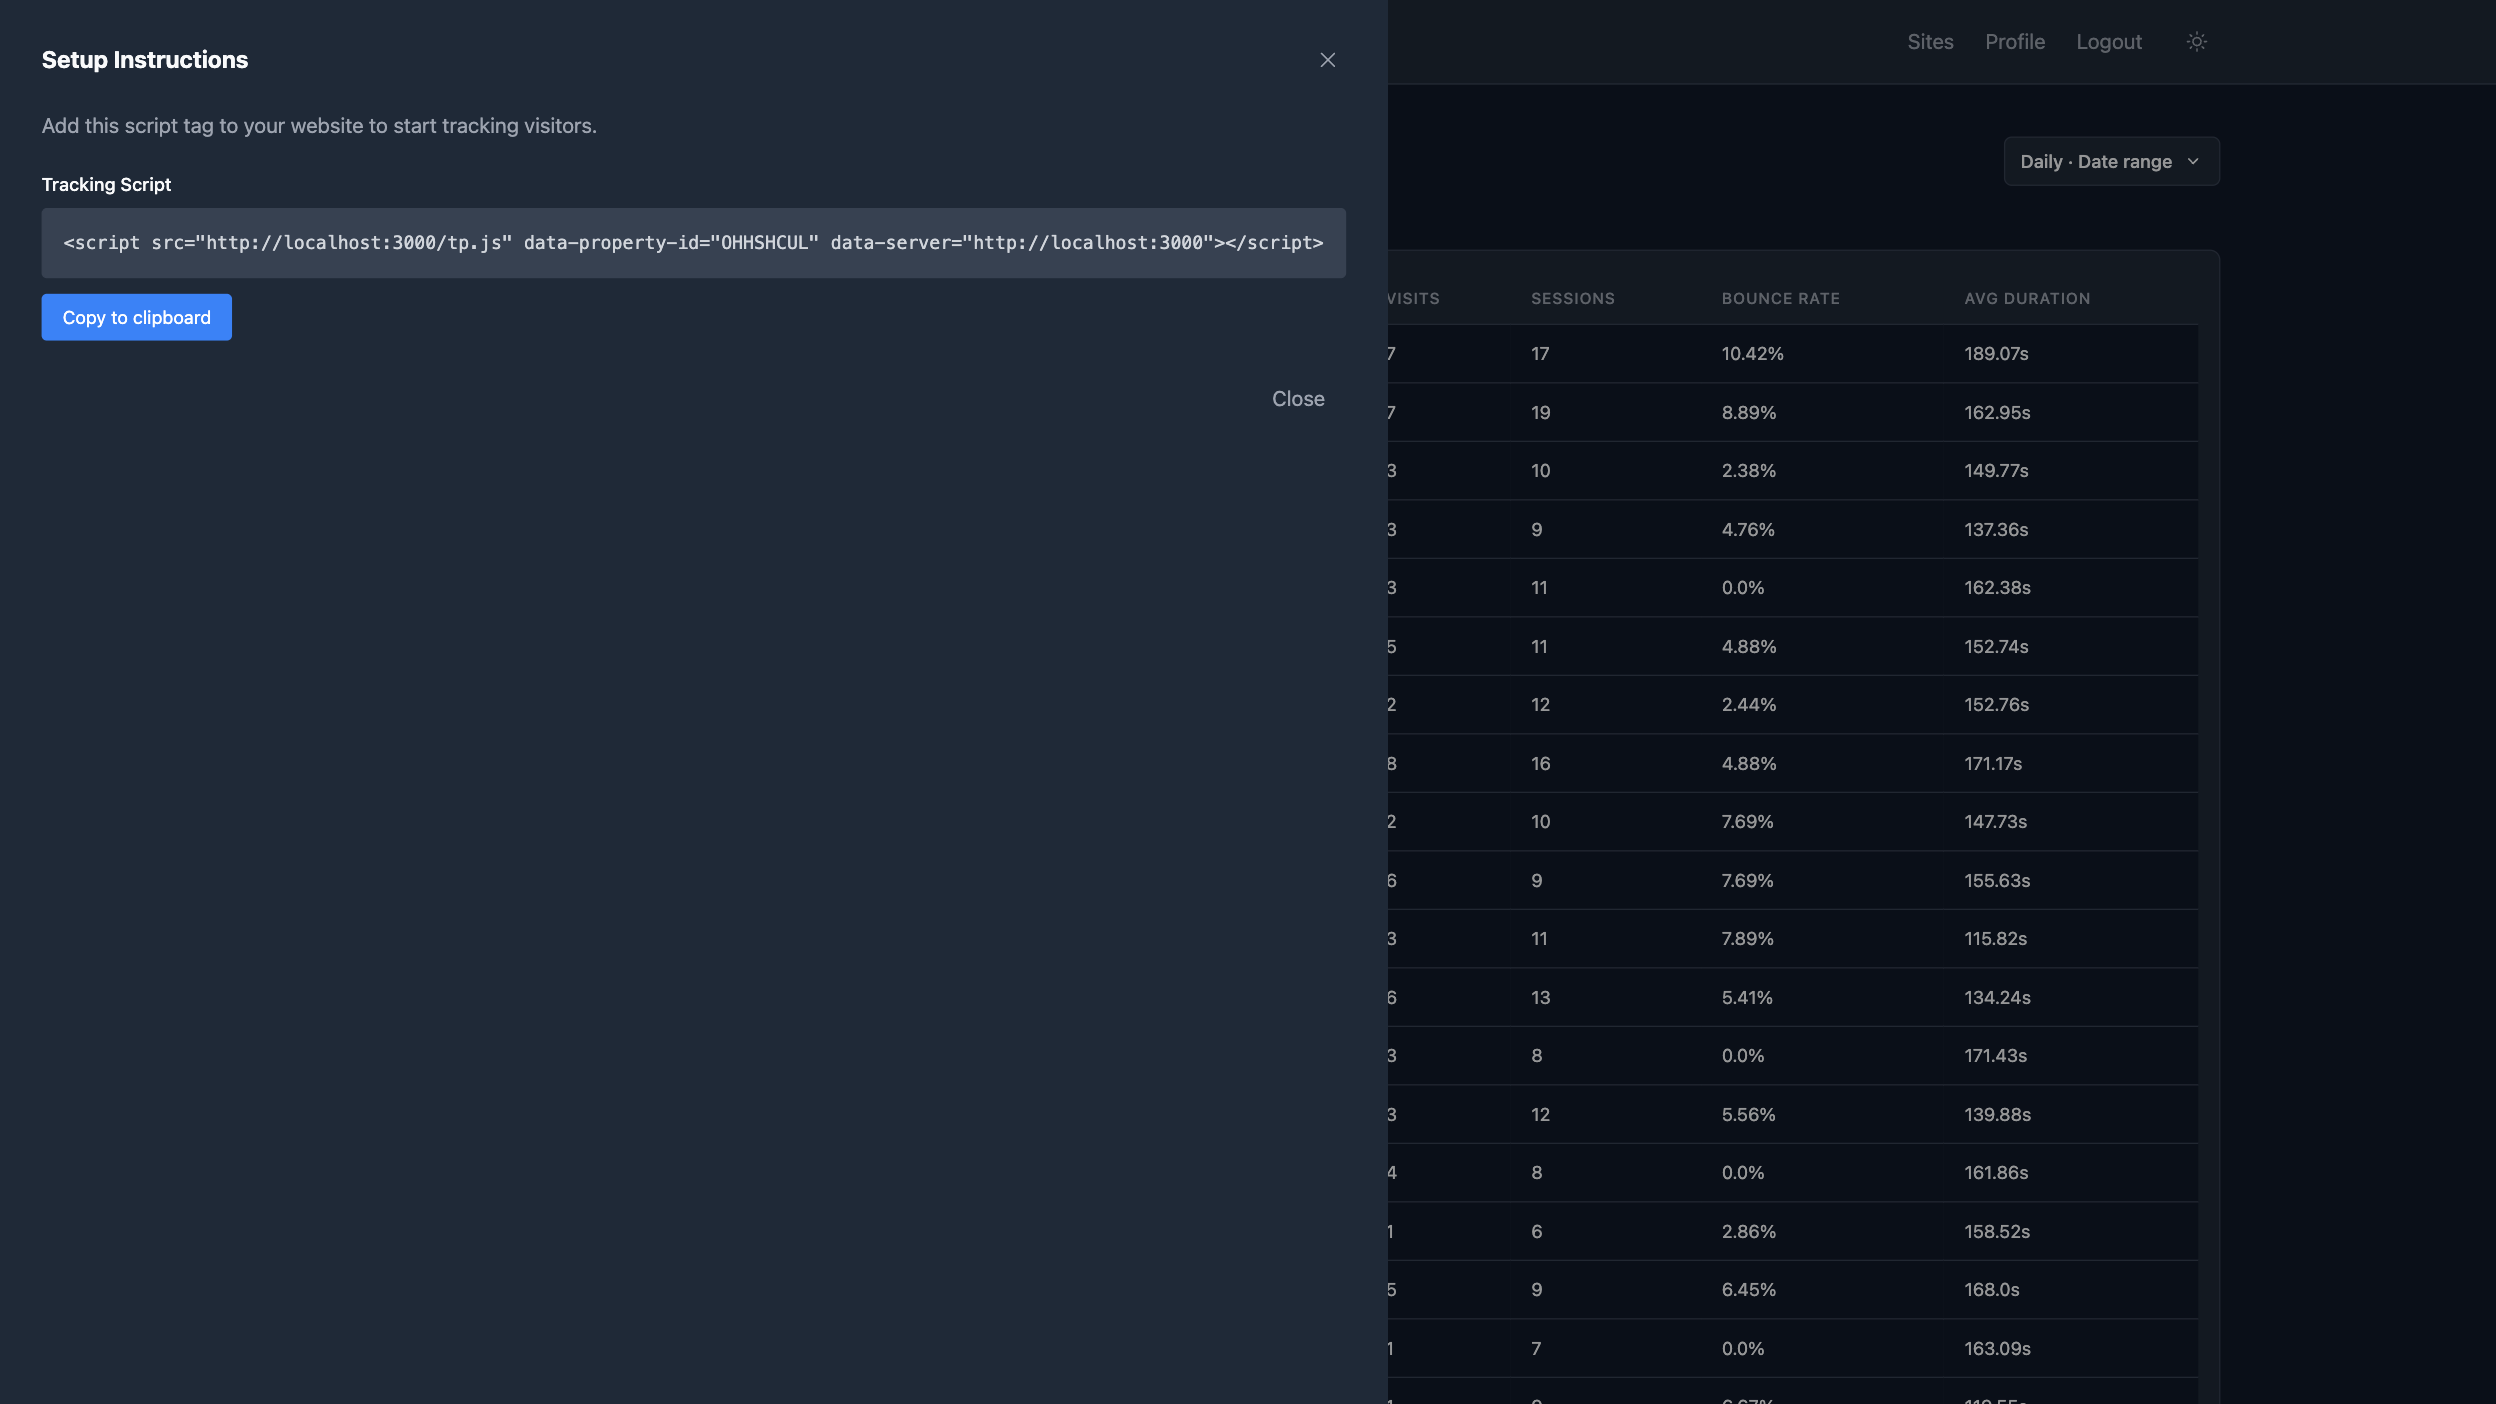Toggle the light/dark theme sun icon
2496x1404 pixels.
[2196, 42]
